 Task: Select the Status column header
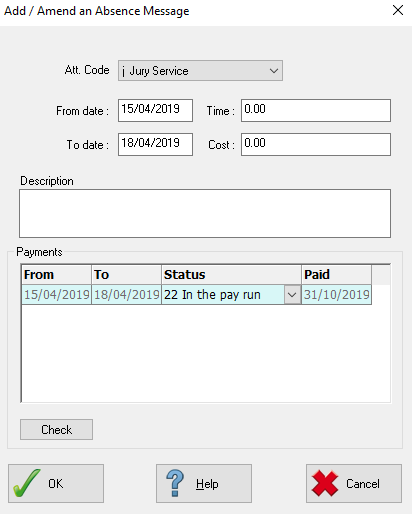pyautogui.click(x=231, y=275)
